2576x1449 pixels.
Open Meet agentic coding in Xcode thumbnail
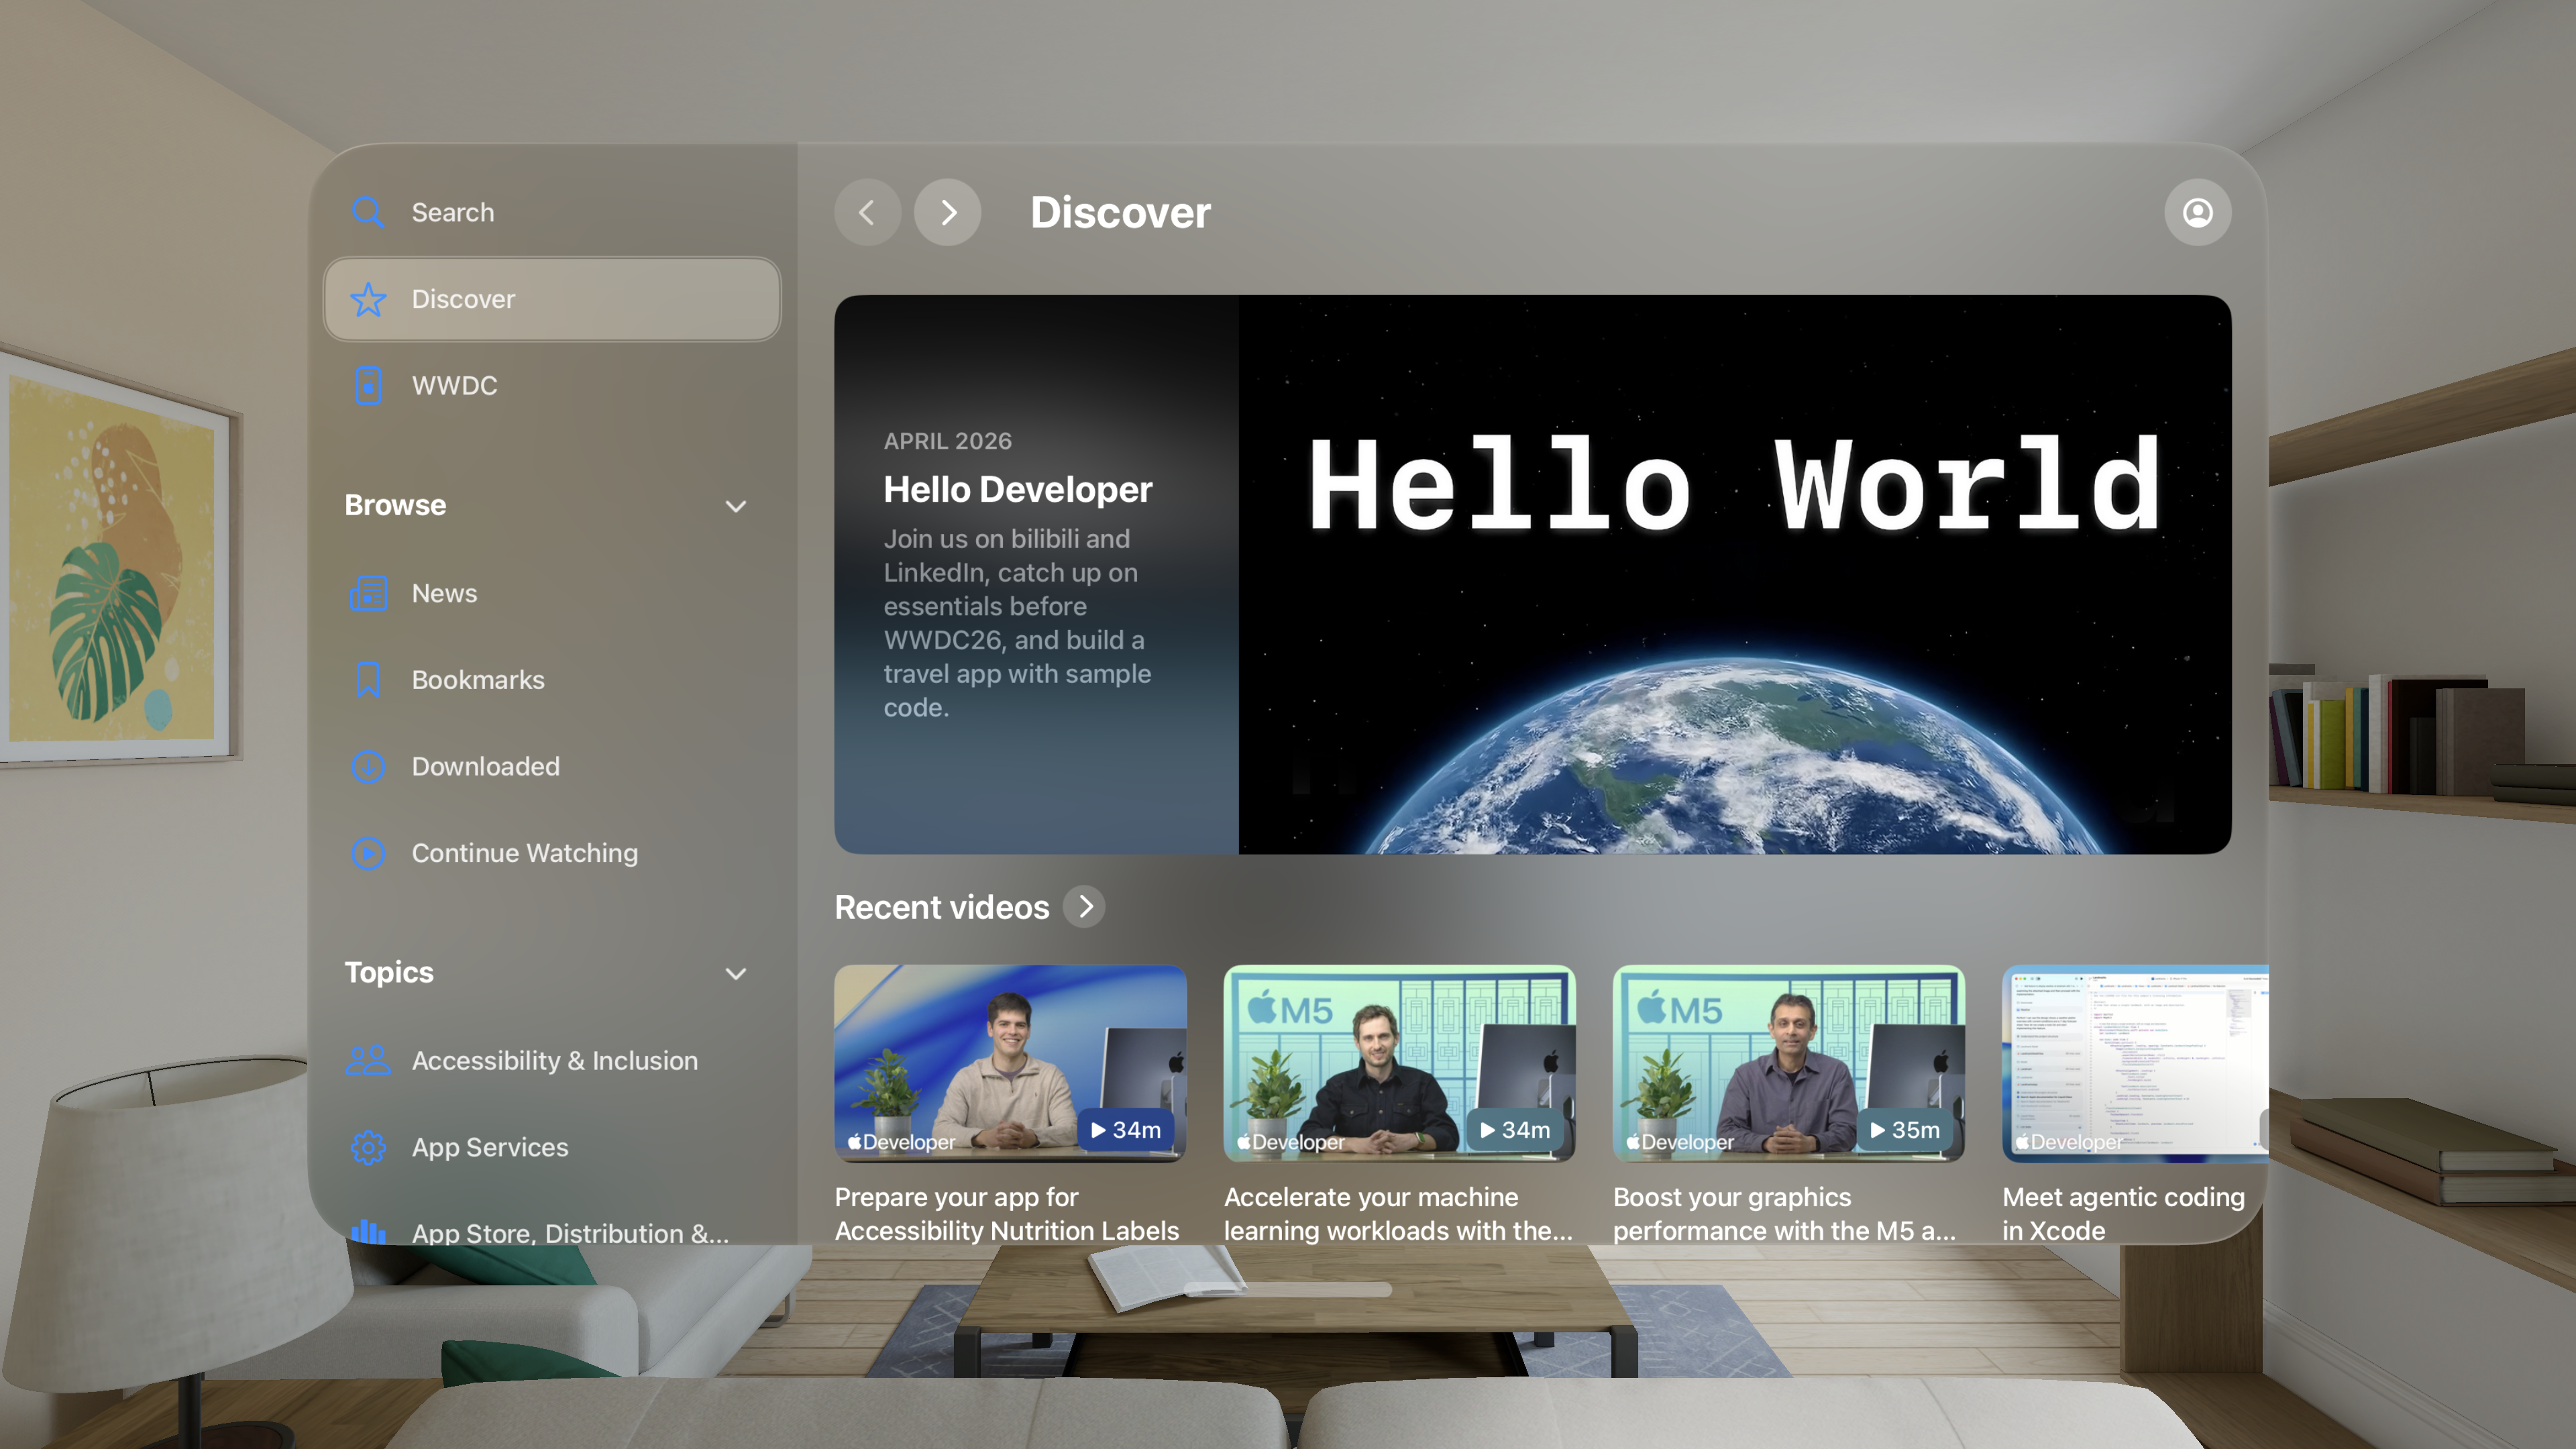tap(2135, 1063)
